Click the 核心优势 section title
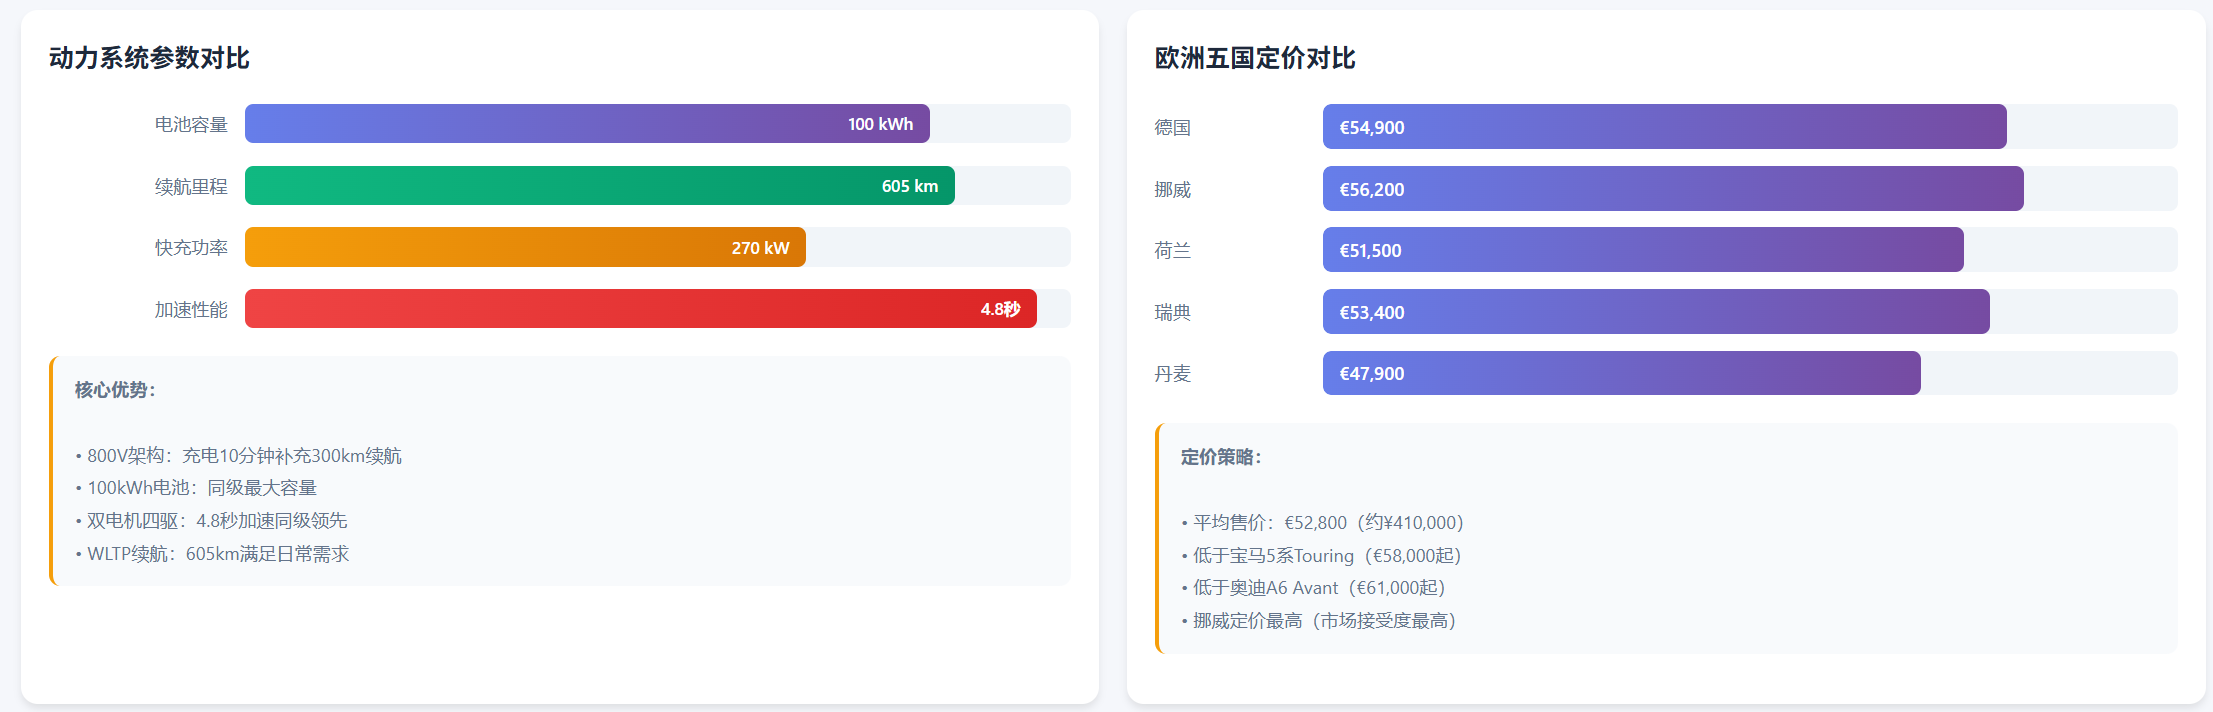The image size is (2213, 712). [x=115, y=390]
